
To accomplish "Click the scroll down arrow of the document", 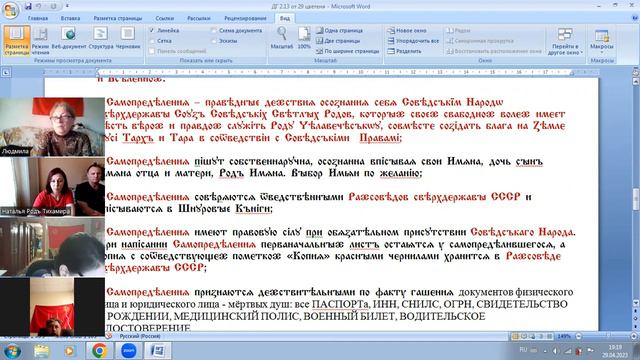I will (636, 303).
